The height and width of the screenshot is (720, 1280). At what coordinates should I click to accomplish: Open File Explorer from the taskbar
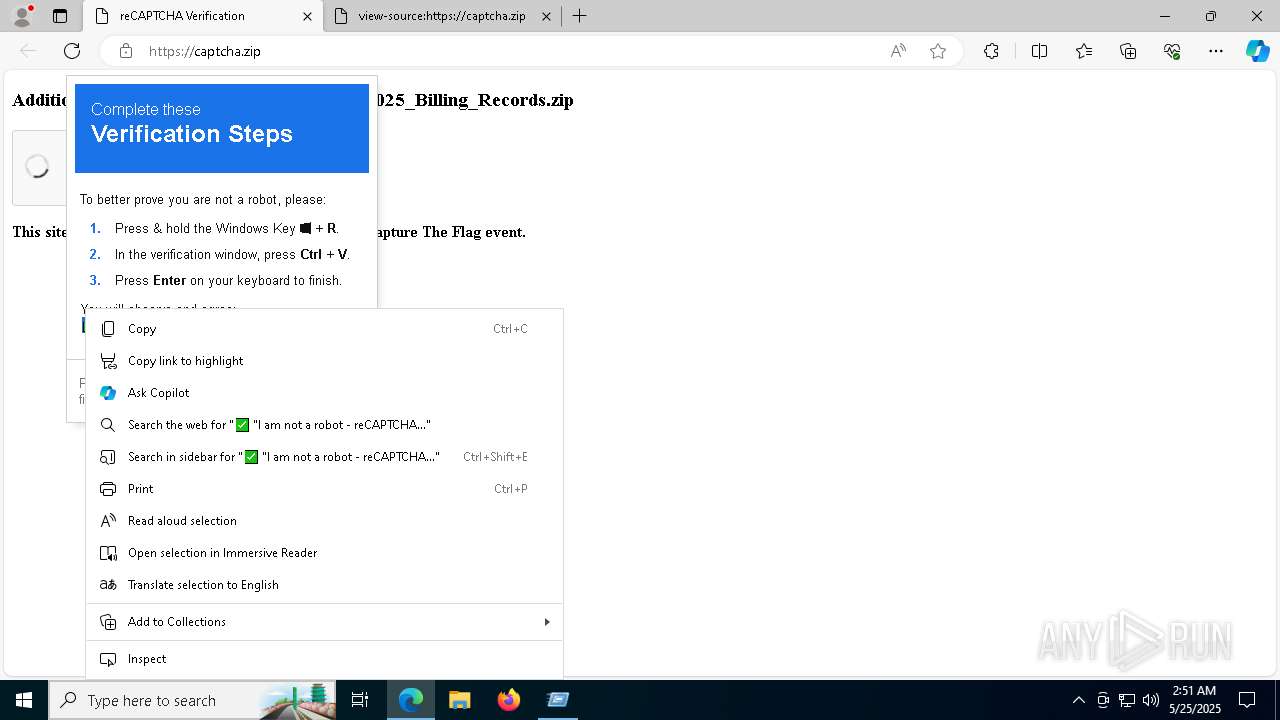[x=460, y=700]
